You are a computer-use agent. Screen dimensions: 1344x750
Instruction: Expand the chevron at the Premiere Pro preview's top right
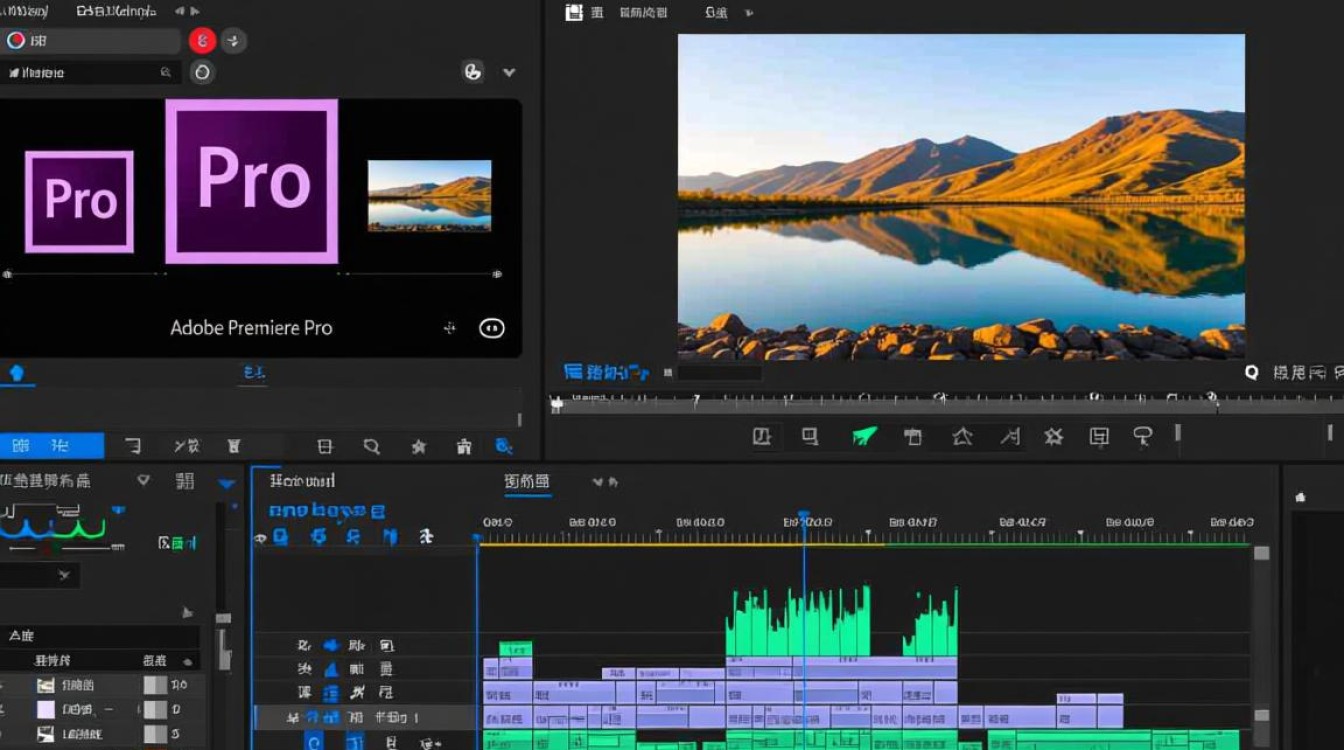click(509, 72)
